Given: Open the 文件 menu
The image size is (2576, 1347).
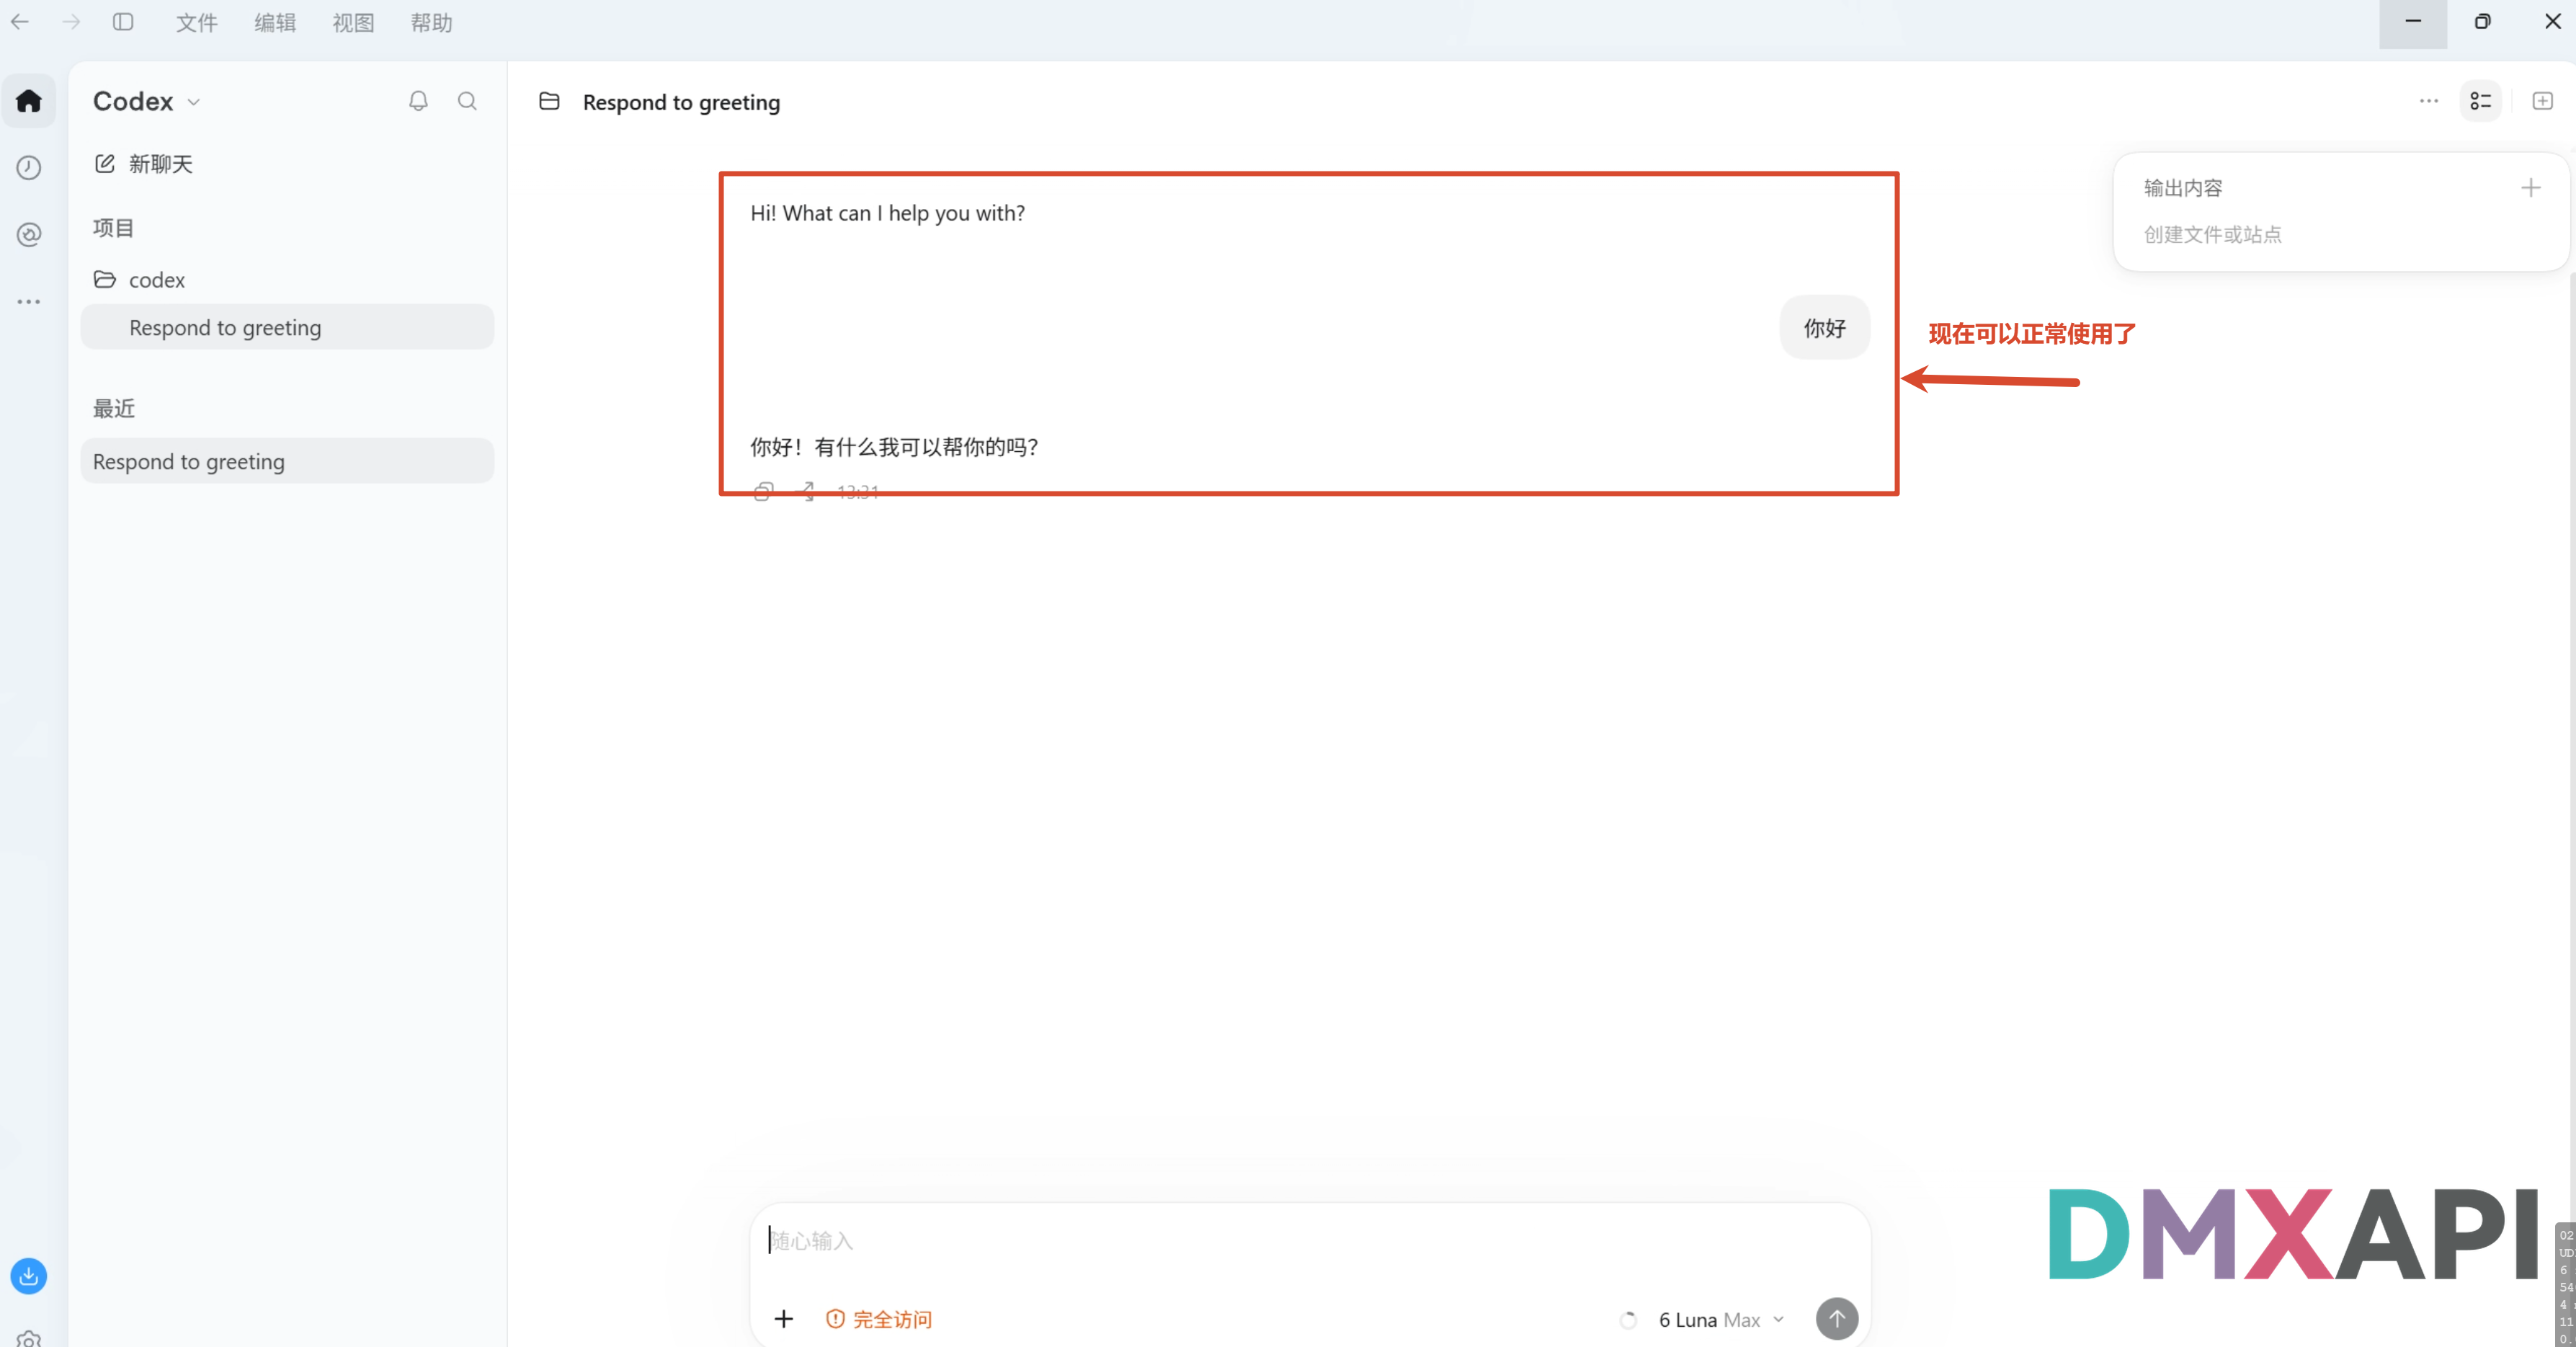Looking at the screenshot, I should pyautogui.click(x=197, y=22).
